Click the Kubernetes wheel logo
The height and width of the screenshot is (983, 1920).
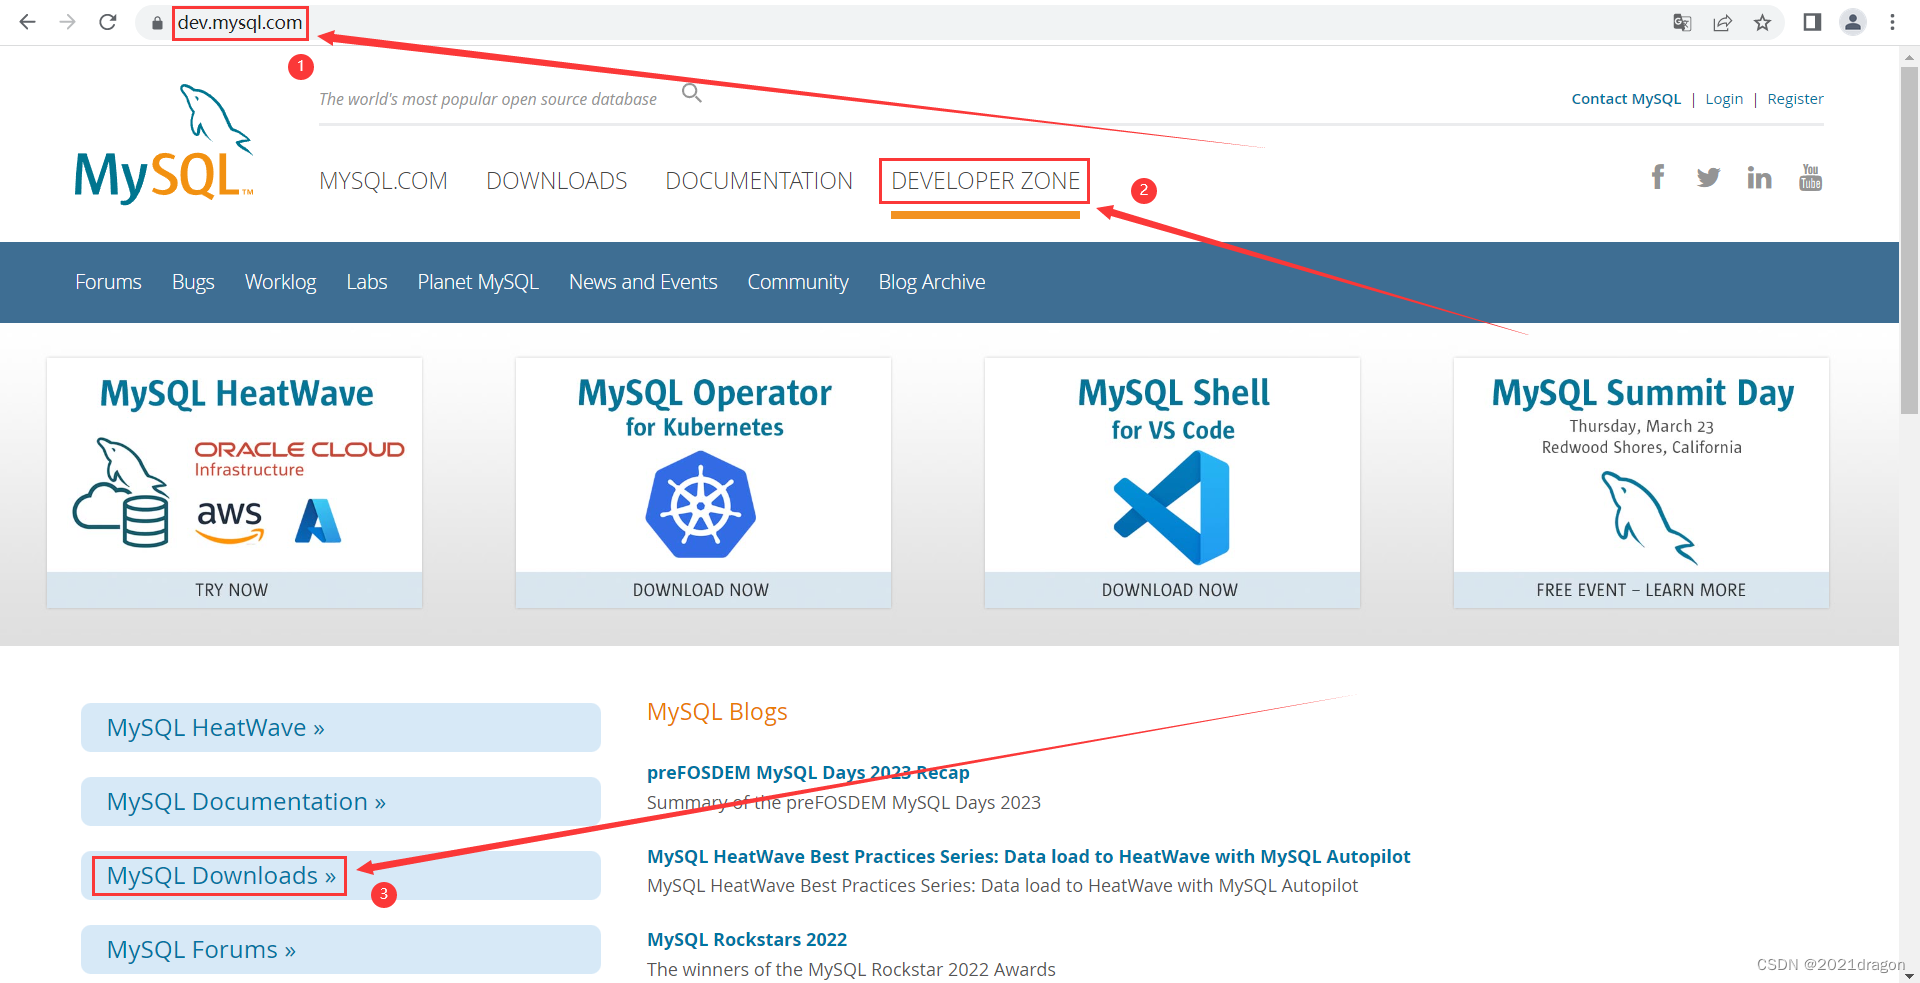point(701,504)
